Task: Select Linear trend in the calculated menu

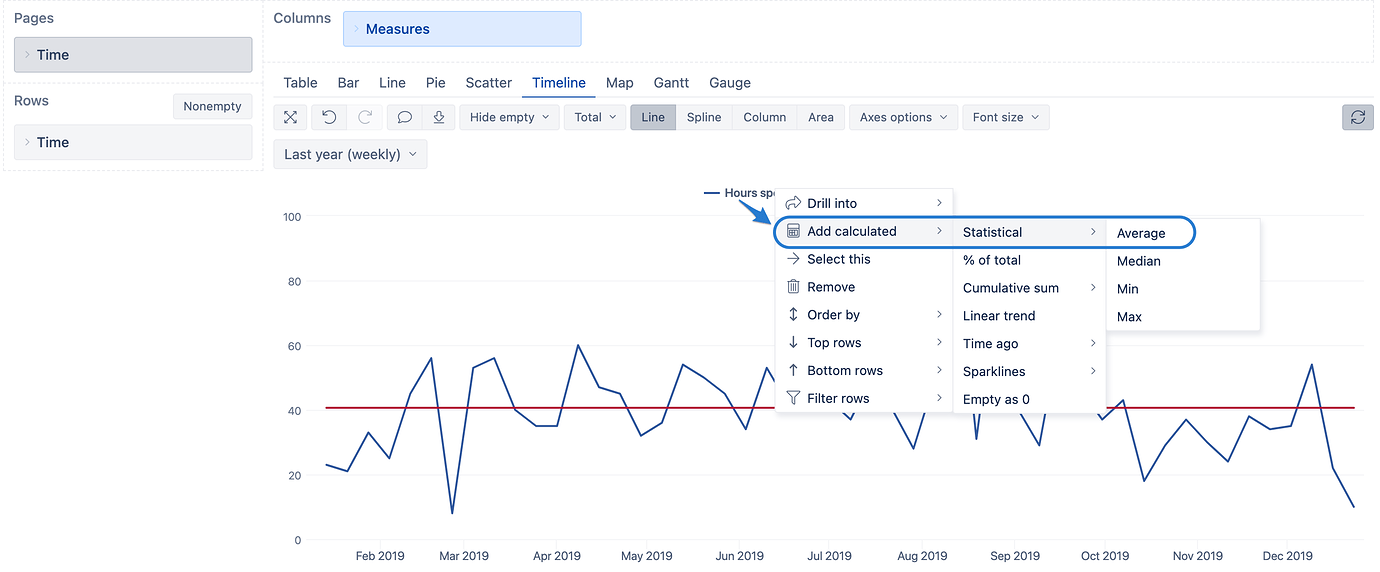Action: 999,316
